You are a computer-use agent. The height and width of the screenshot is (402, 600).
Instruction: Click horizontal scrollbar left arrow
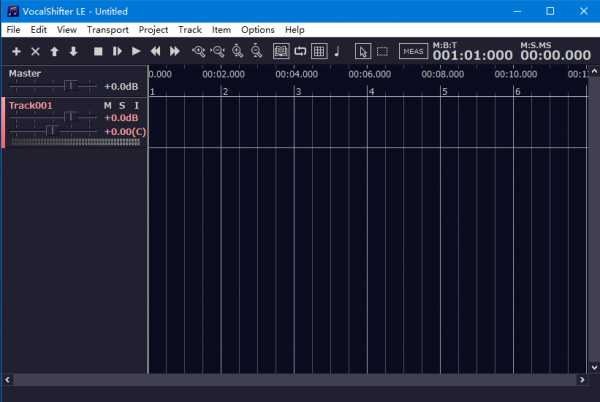7,379
